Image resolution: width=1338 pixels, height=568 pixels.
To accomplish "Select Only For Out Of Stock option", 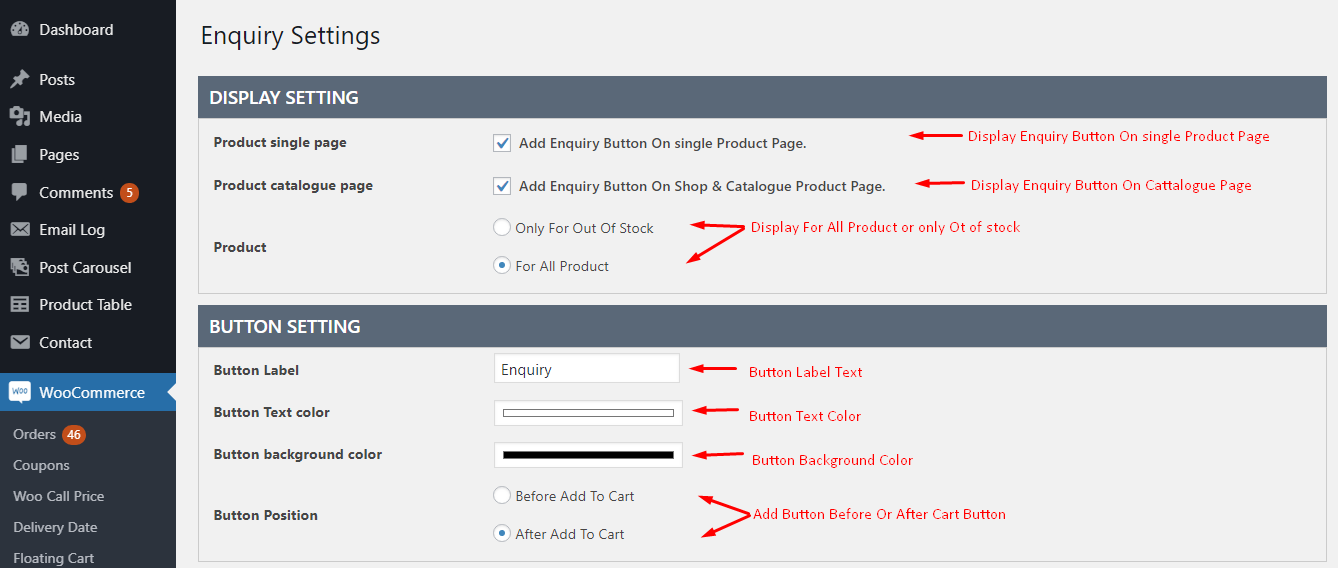I will click(x=502, y=228).
